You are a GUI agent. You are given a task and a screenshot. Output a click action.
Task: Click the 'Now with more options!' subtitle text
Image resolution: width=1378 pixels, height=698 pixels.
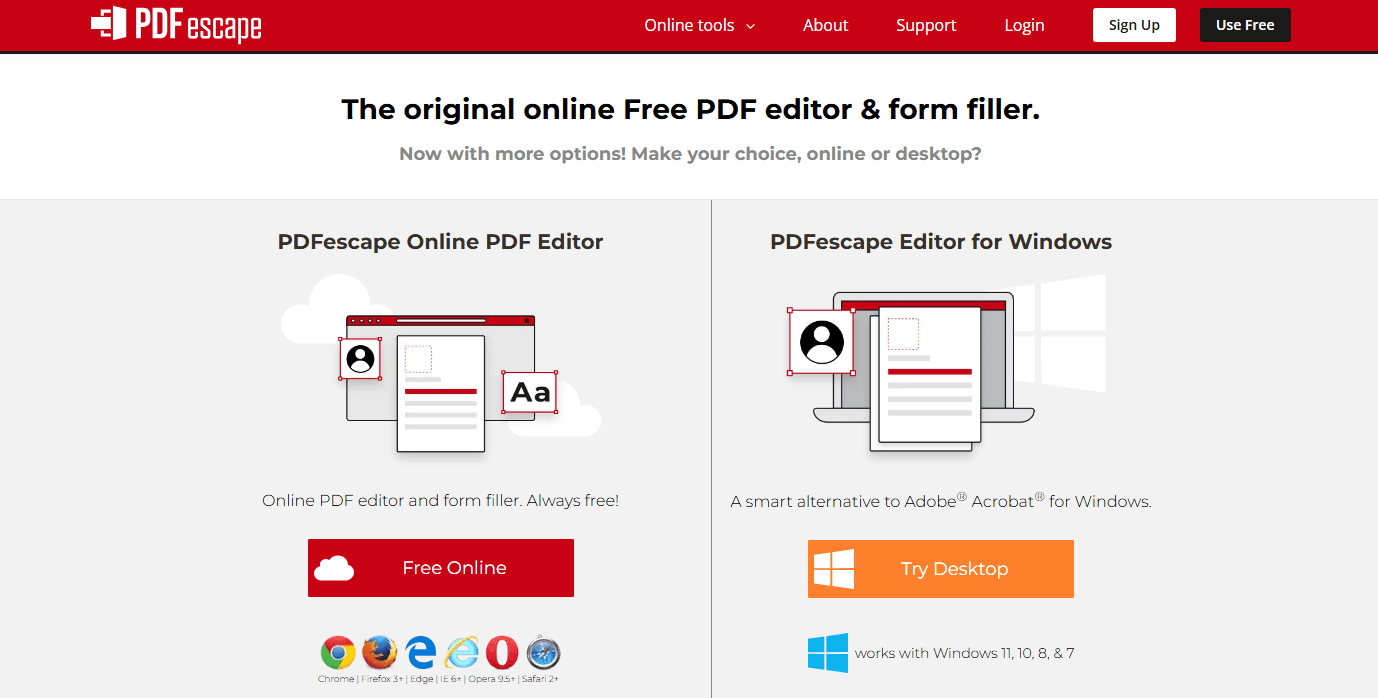coord(690,154)
